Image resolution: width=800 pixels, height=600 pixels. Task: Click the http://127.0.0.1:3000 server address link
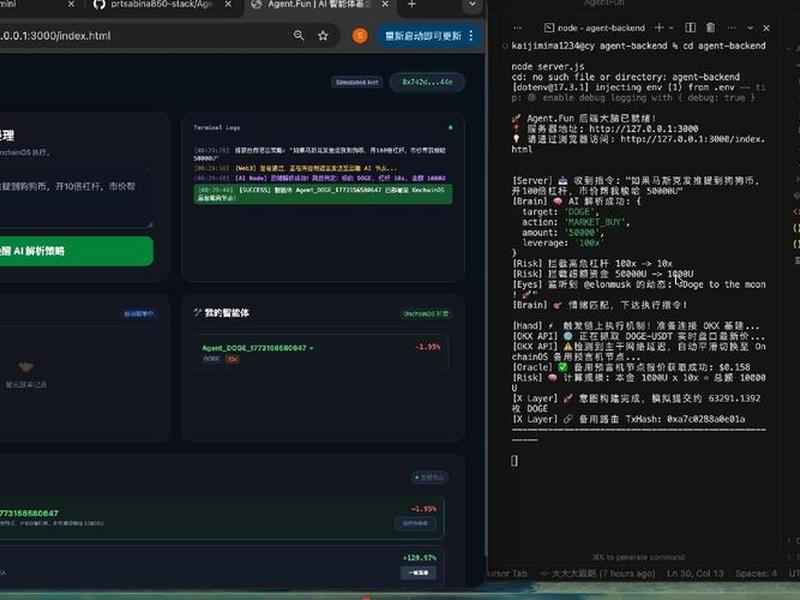tap(643, 129)
